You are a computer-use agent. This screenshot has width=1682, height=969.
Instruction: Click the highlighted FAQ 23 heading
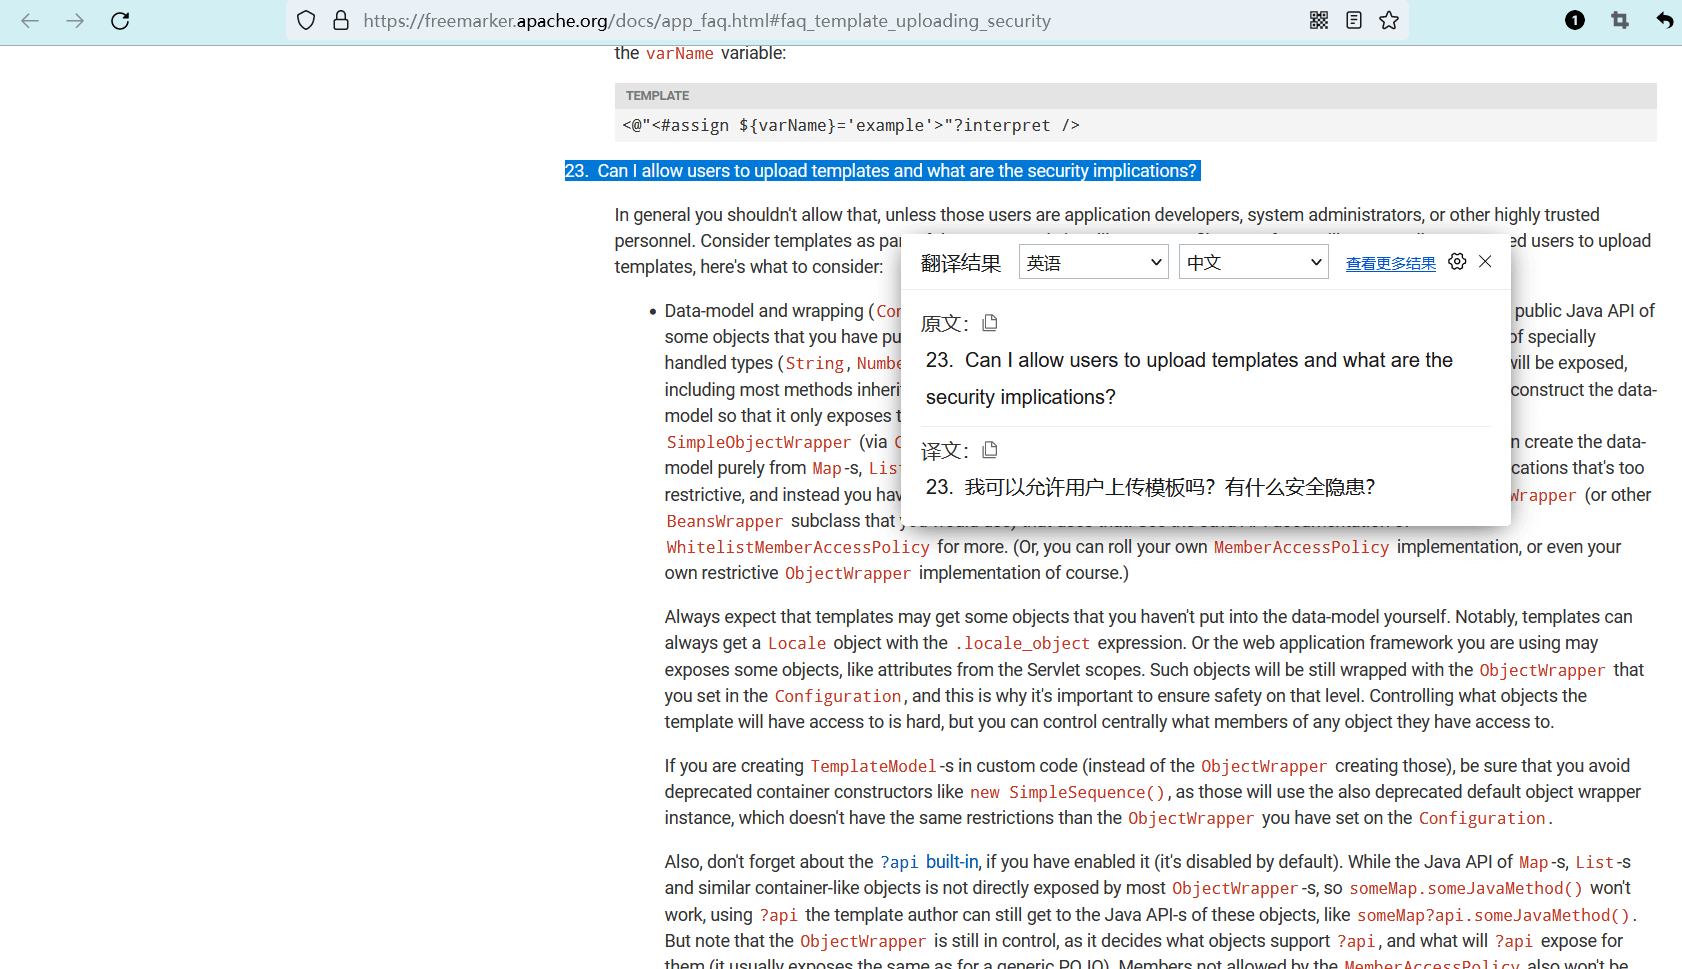[881, 171]
